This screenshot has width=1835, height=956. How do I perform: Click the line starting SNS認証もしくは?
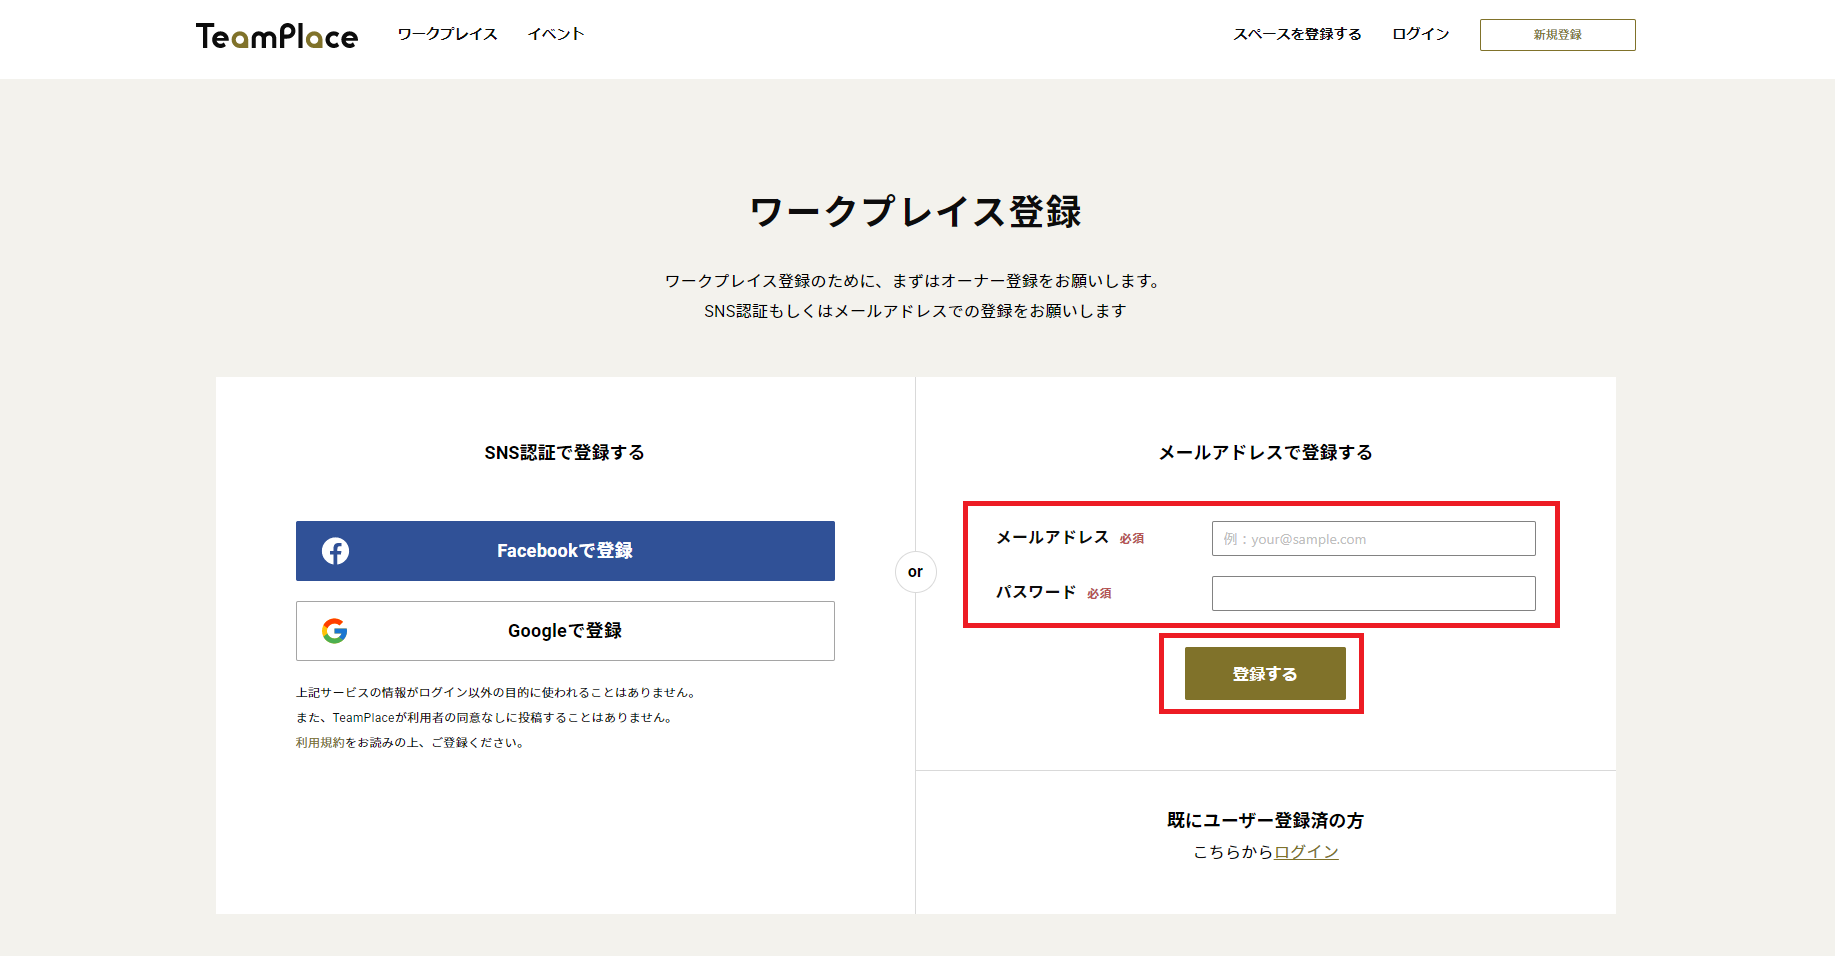point(915,311)
